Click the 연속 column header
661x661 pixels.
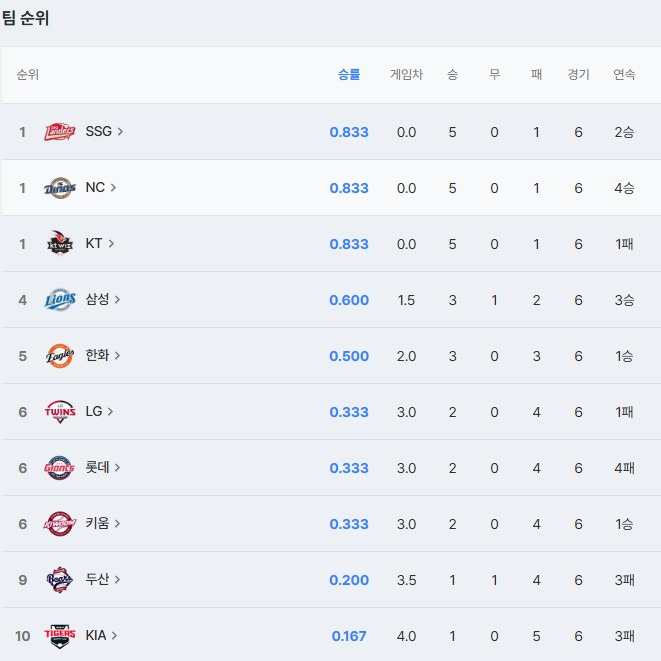[x=624, y=75]
